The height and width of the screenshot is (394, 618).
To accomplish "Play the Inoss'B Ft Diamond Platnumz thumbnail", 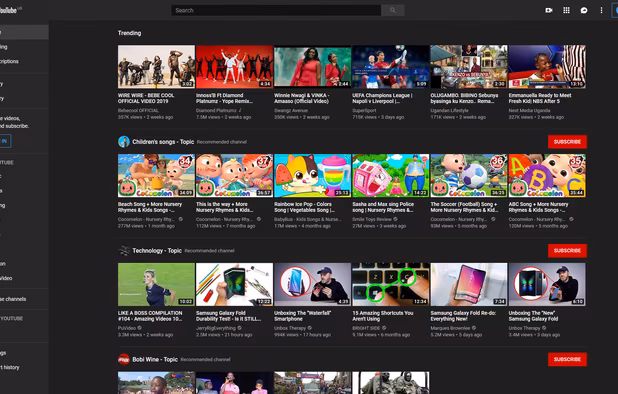I will pos(234,67).
